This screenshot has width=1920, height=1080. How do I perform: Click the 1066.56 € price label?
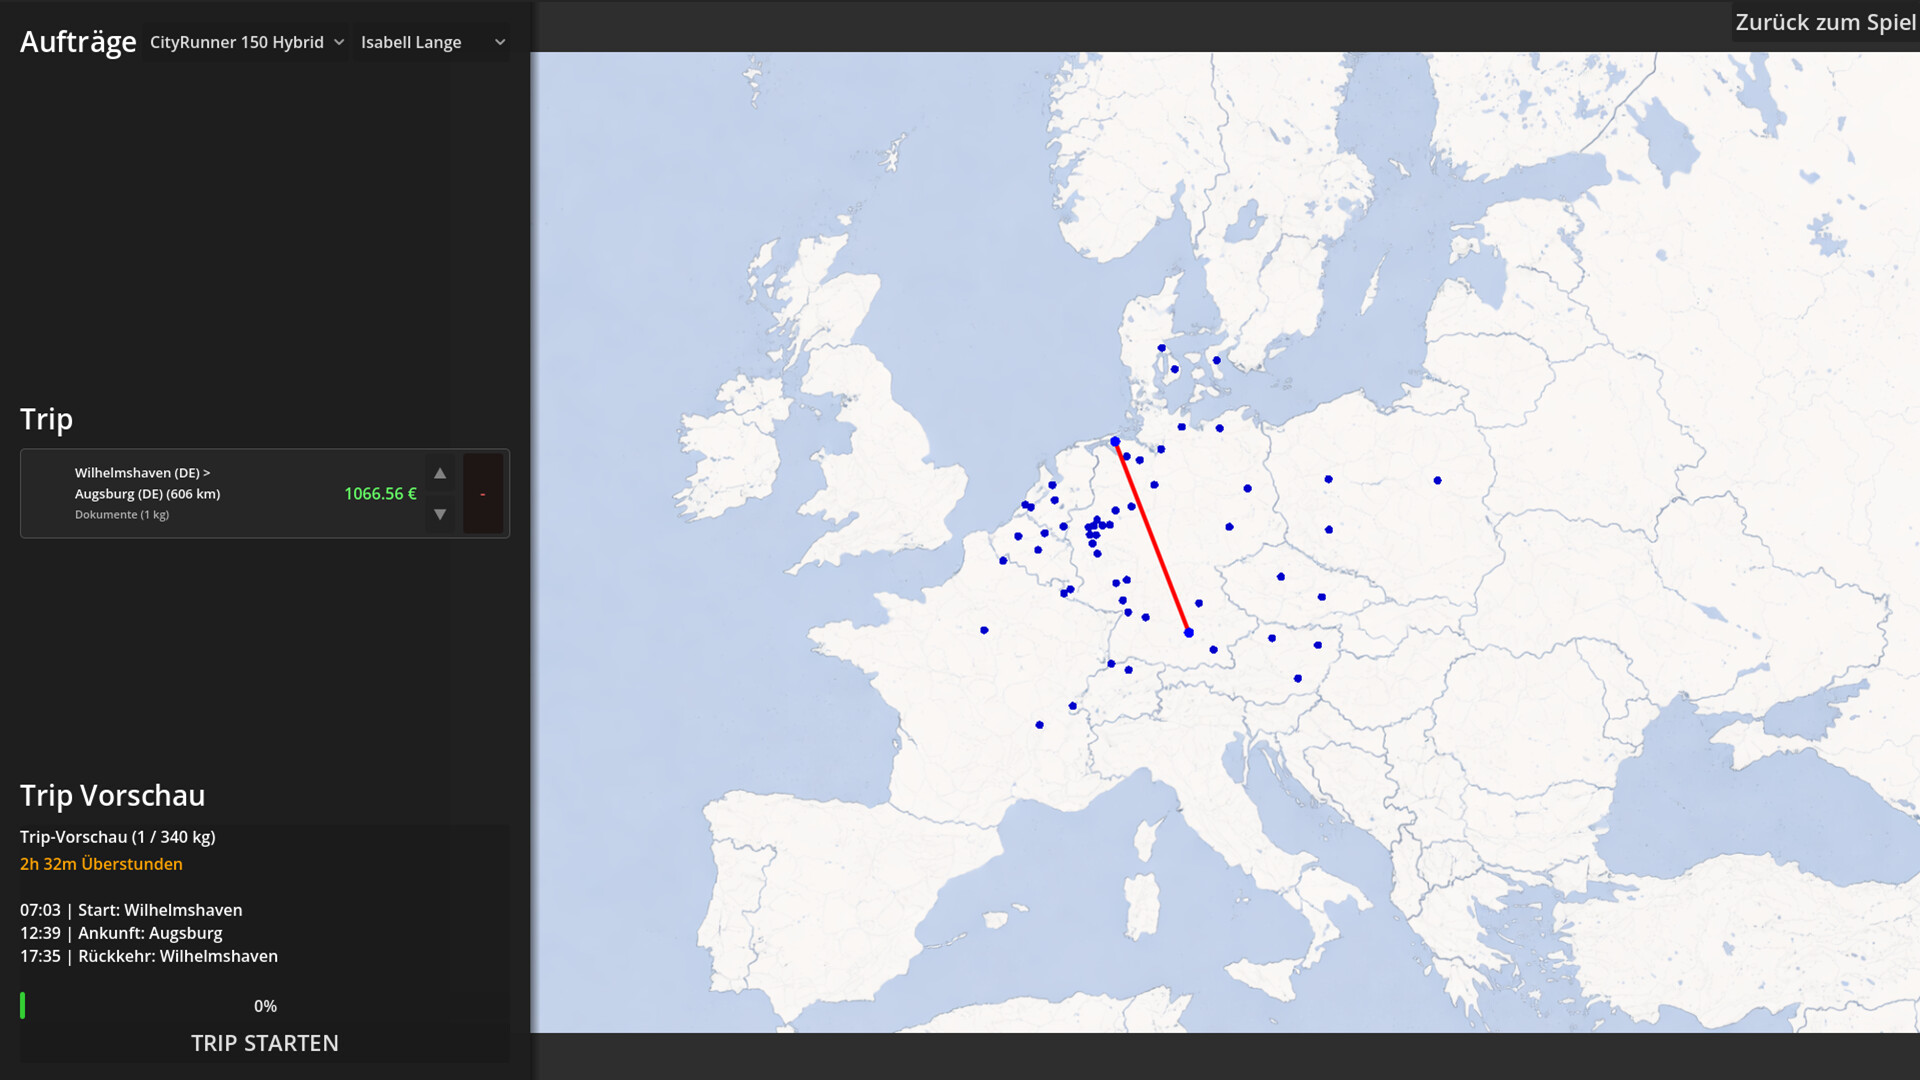click(x=380, y=493)
